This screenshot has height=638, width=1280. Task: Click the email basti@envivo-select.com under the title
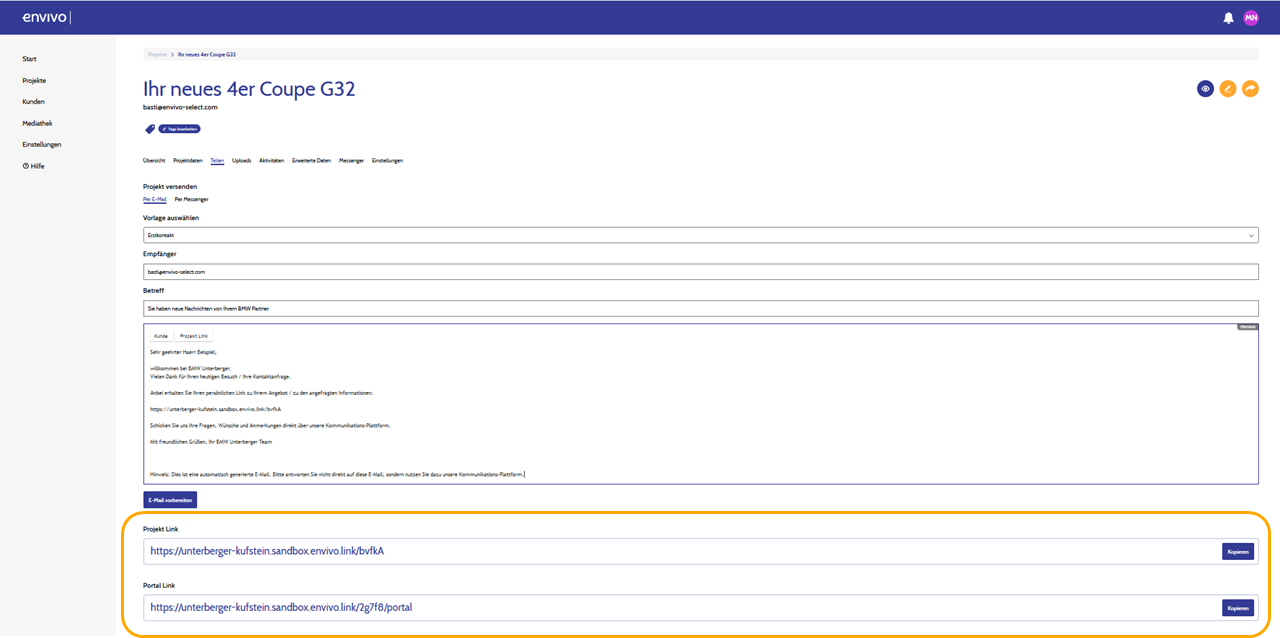[x=181, y=107]
